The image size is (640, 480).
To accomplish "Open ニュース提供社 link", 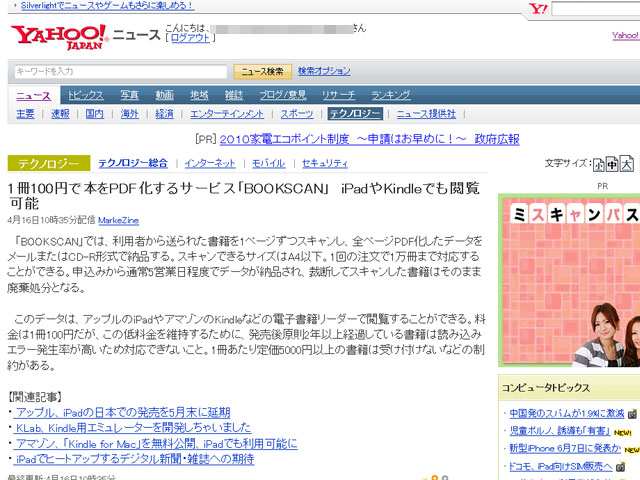I will pyautogui.click(x=426, y=114).
